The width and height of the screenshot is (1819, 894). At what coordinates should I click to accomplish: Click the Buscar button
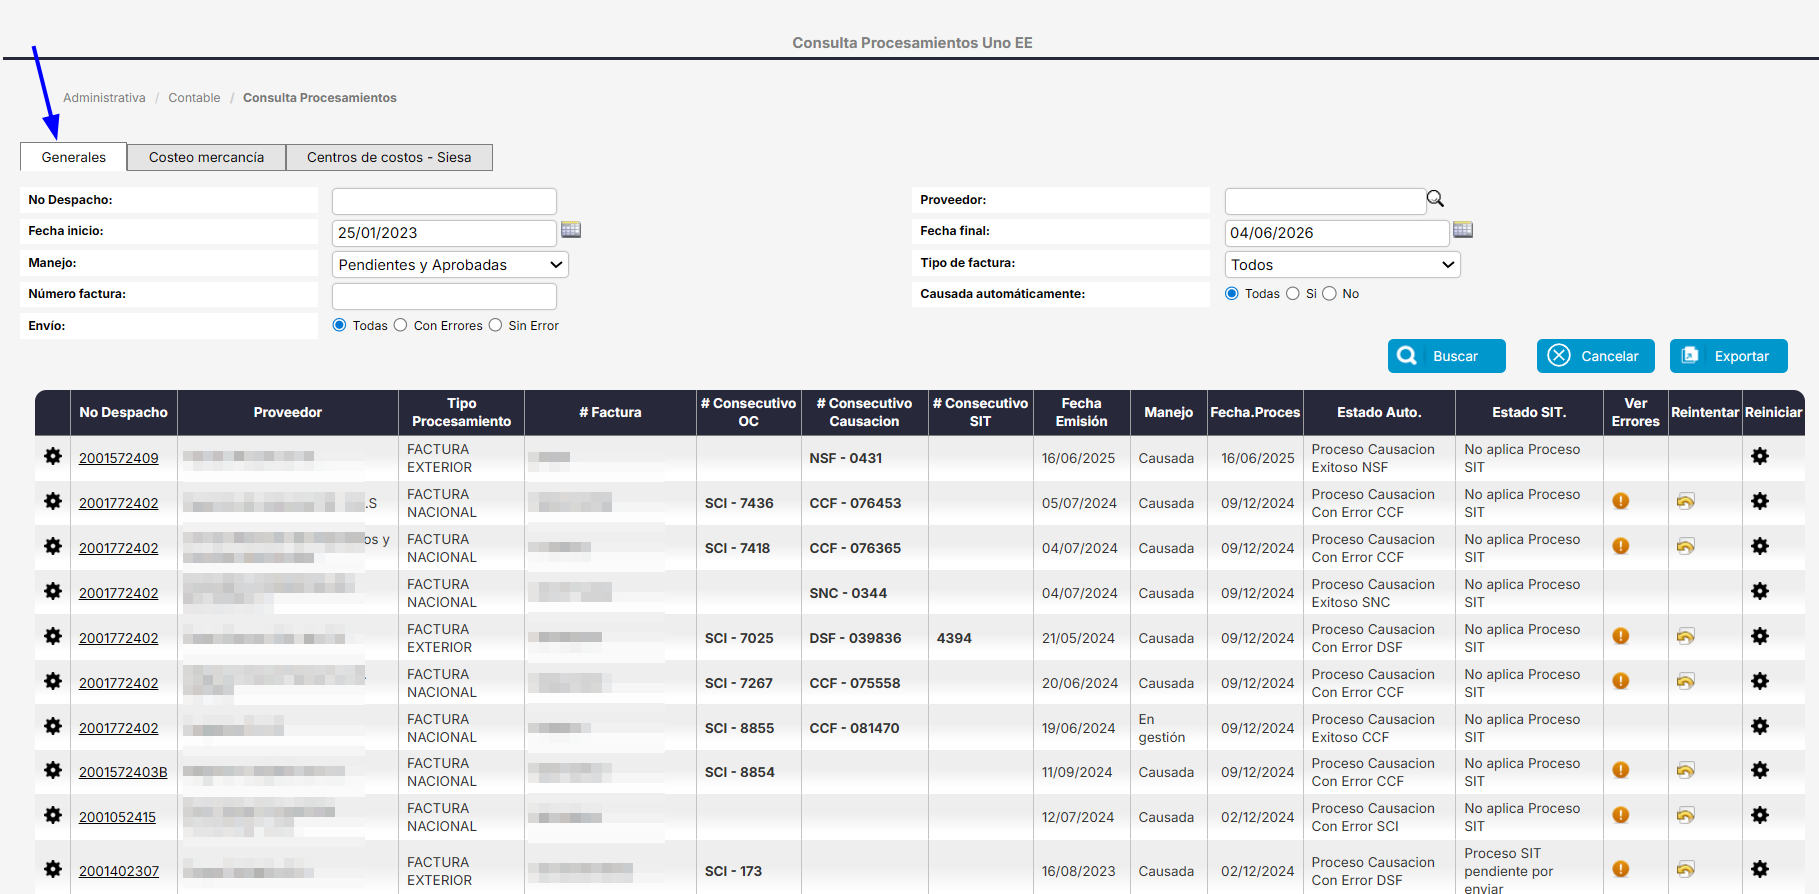point(1446,356)
